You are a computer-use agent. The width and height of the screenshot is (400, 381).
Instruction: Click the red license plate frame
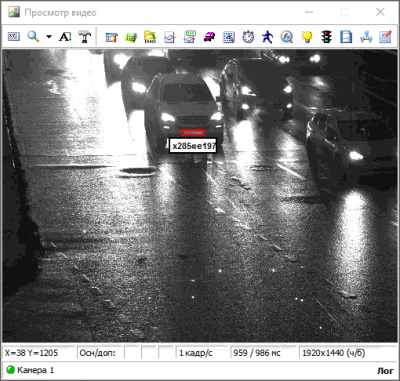click(x=193, y=132)
